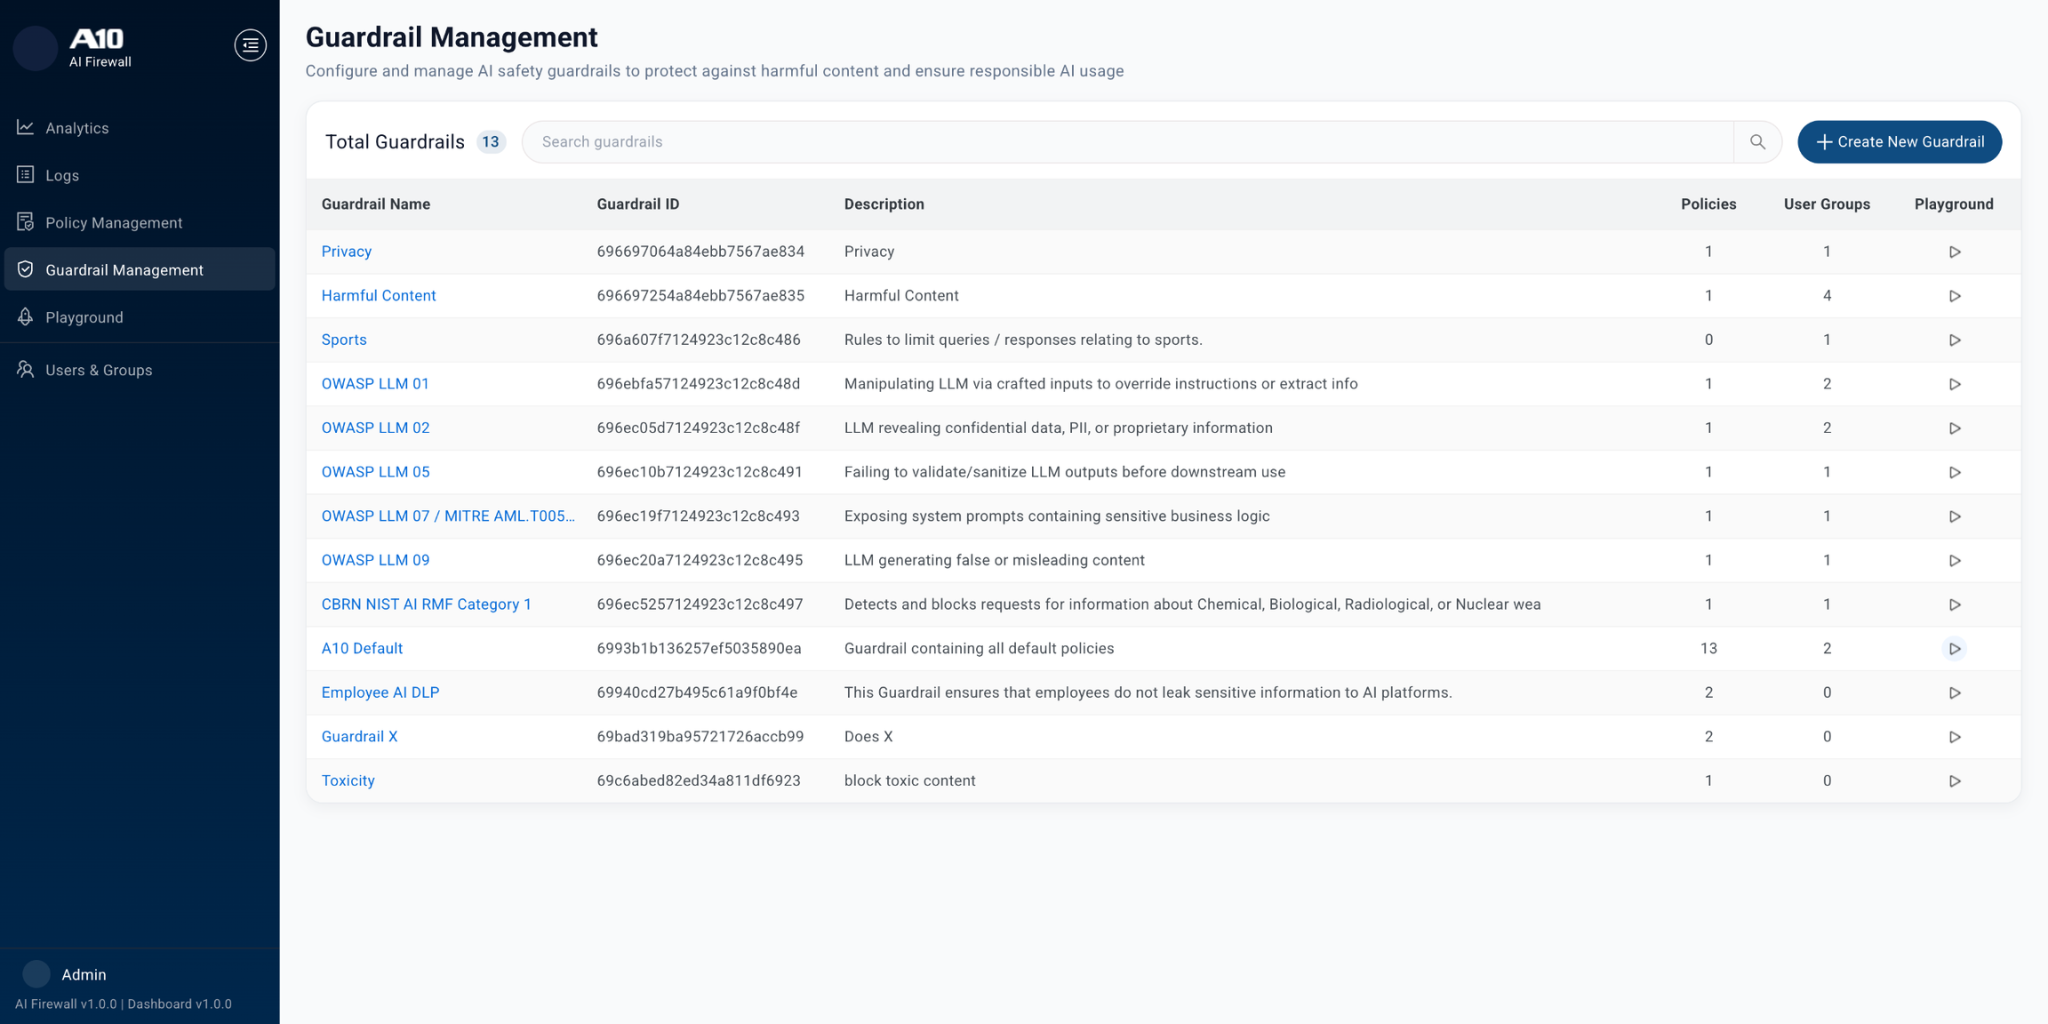Open playground for the A10 Default guardrail
The width and height of the screenshot is (2048, 1024).
point(1954,649)
